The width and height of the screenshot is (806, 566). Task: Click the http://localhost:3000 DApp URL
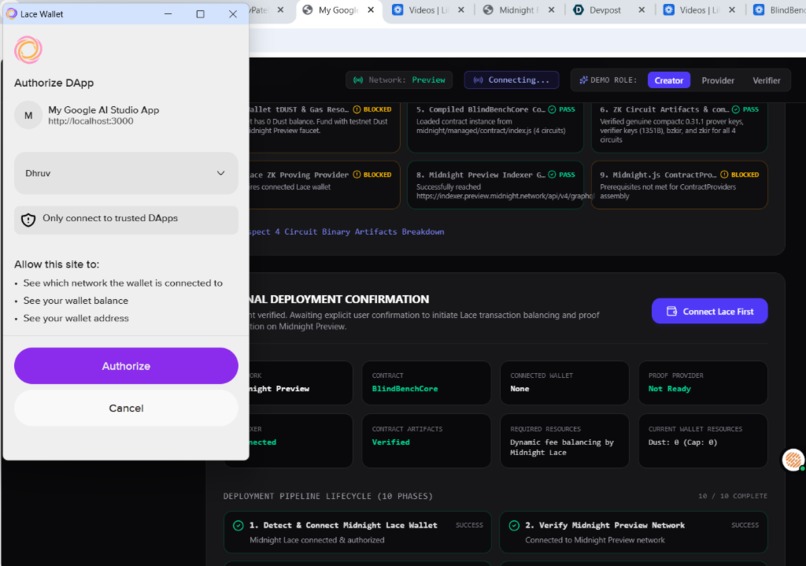pyautogui.click(x=90, y=121)
